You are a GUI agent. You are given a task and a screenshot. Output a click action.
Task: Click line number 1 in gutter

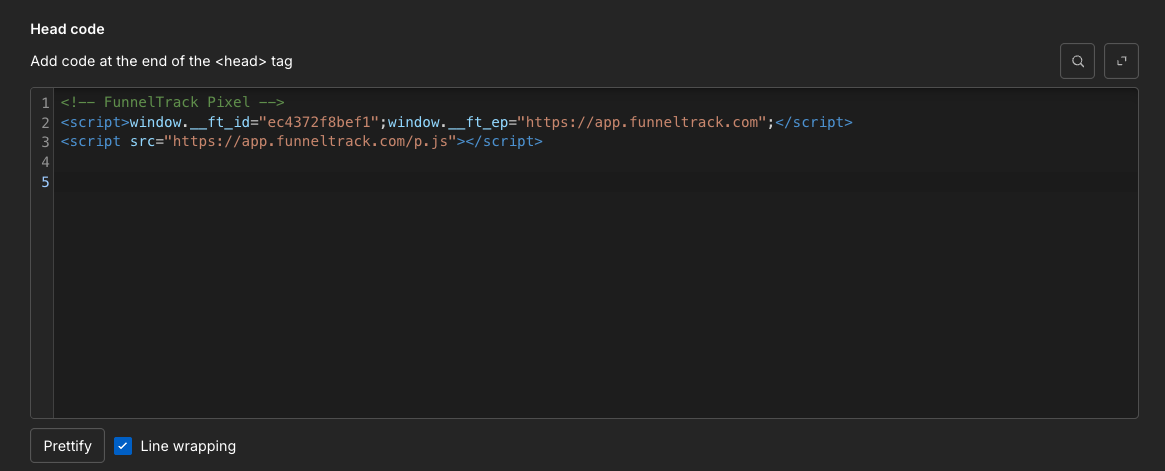point(46,103)
